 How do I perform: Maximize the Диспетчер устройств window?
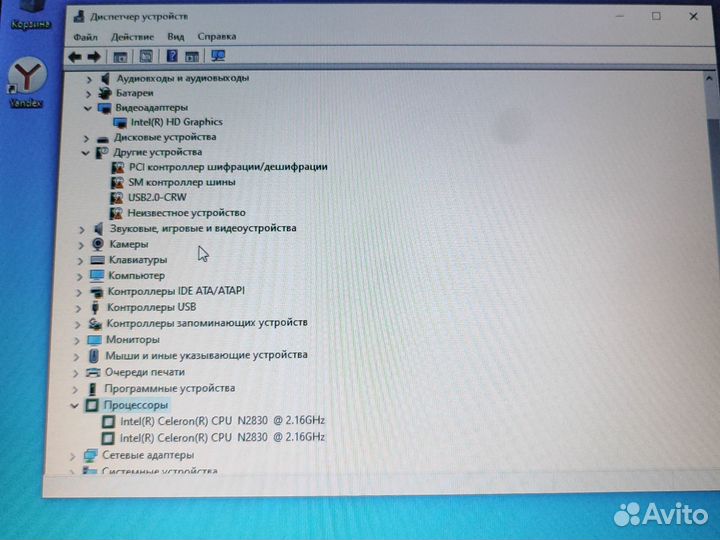click(656, 17)
